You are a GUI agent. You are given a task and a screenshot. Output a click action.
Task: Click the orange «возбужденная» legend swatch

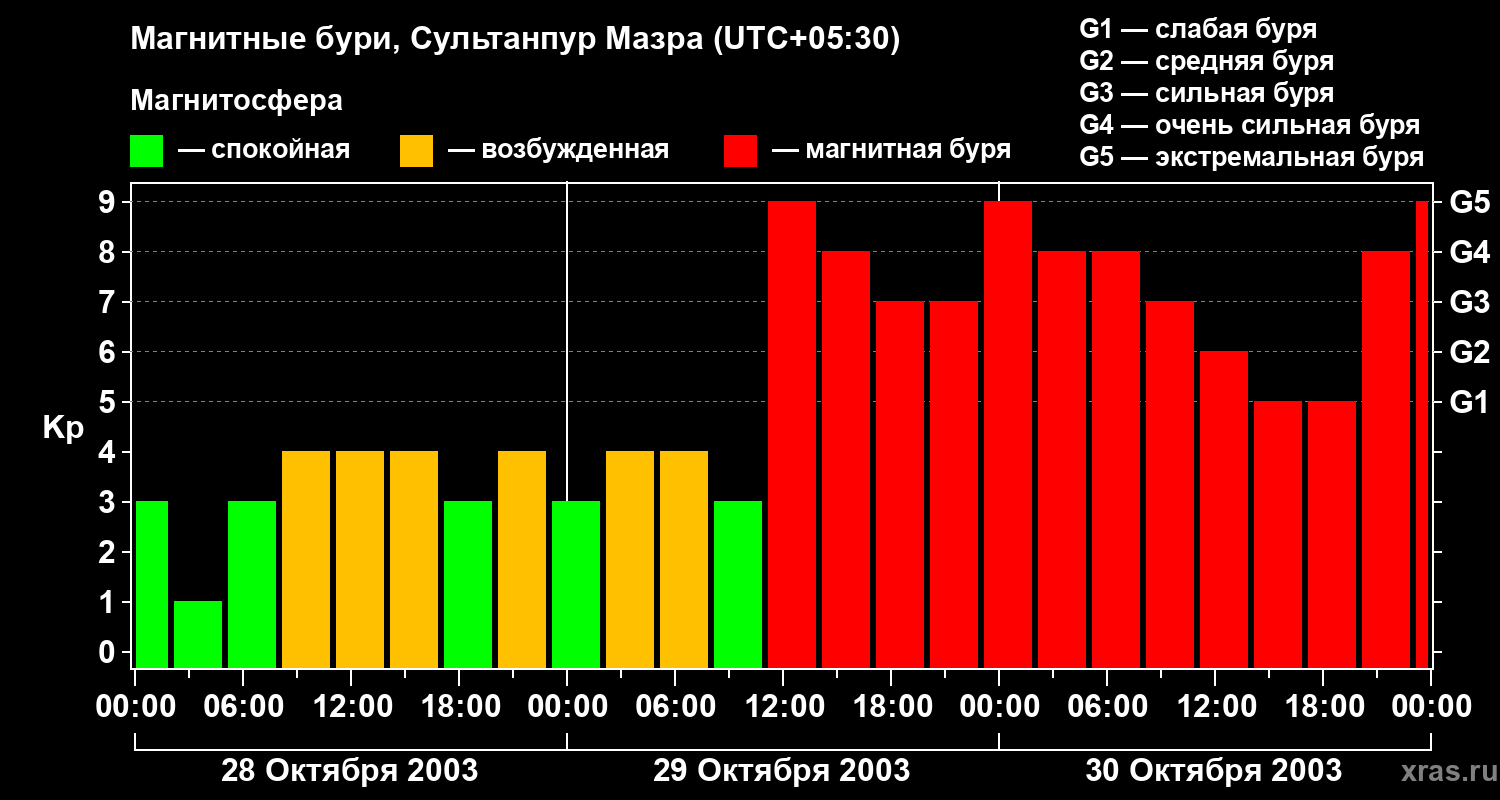coord(416,151)
